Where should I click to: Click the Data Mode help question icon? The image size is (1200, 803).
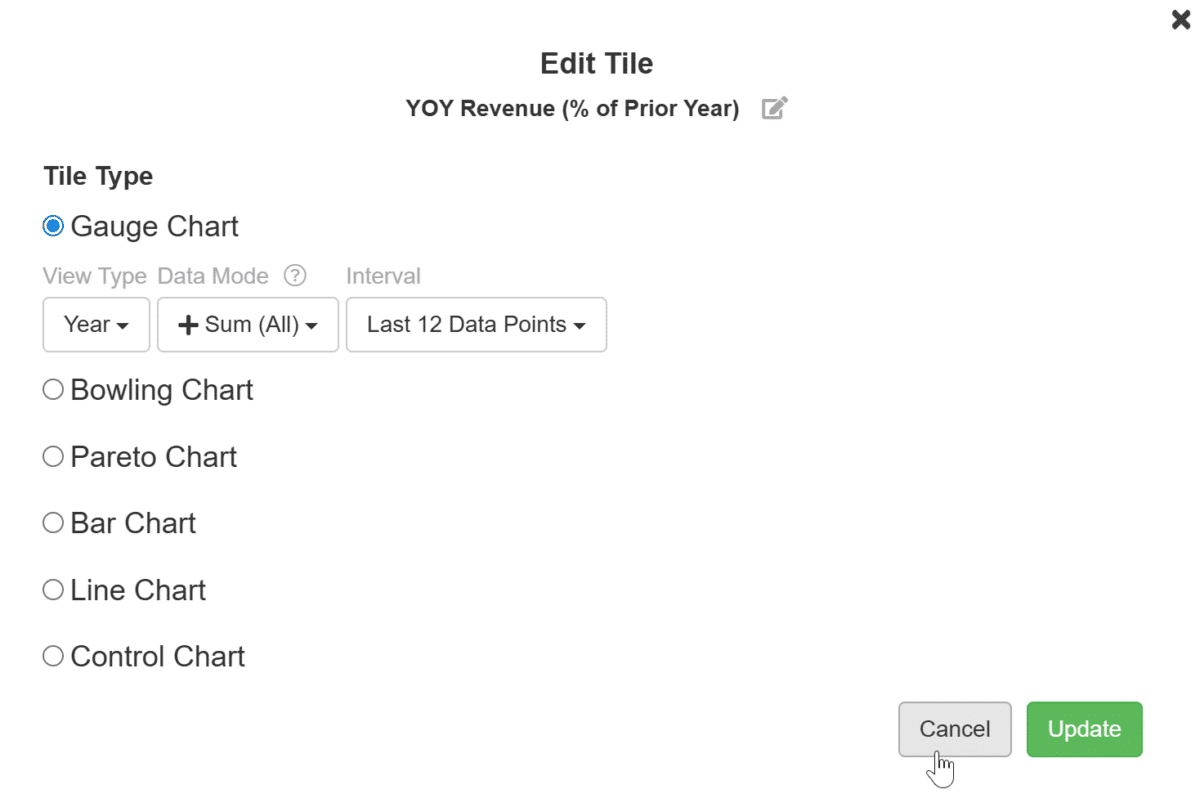[294, 275]
